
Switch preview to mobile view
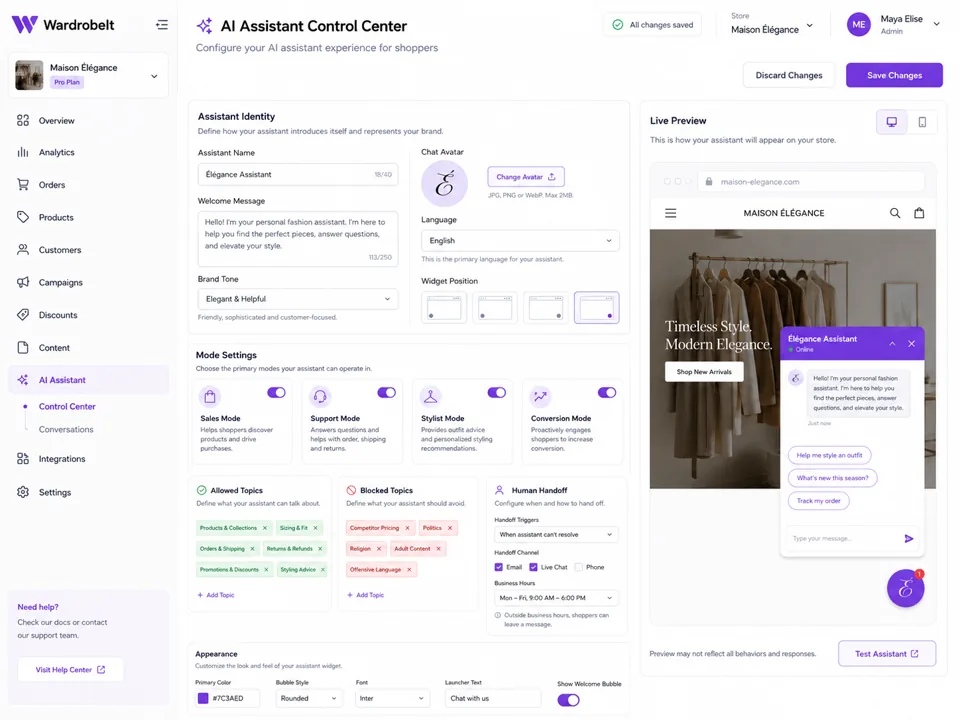tap(922, 122)
